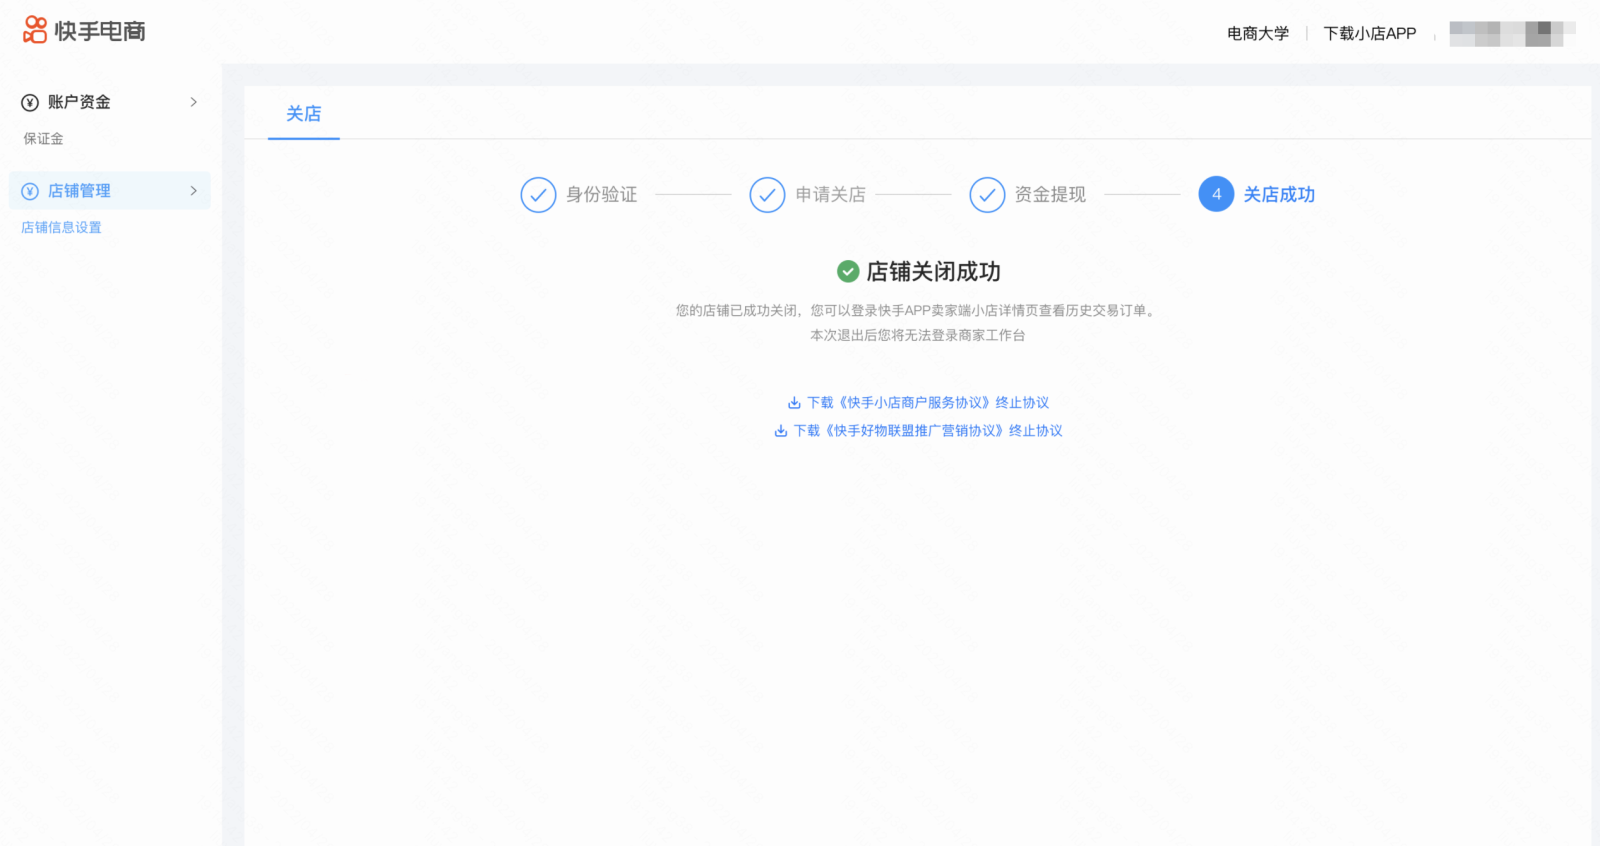Screen dimensions: 1600x846
Task: Click download icon for 好物联盟推广营销协议
Action: pyautogui.click(x=781, y=431)
